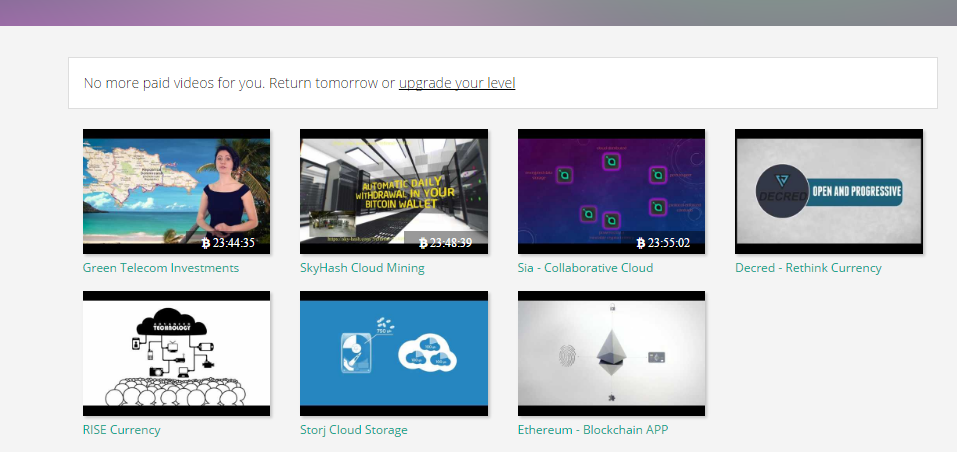
Task: Open Decred Rethink Currency video thumbnail
Action: click(829, 192)
